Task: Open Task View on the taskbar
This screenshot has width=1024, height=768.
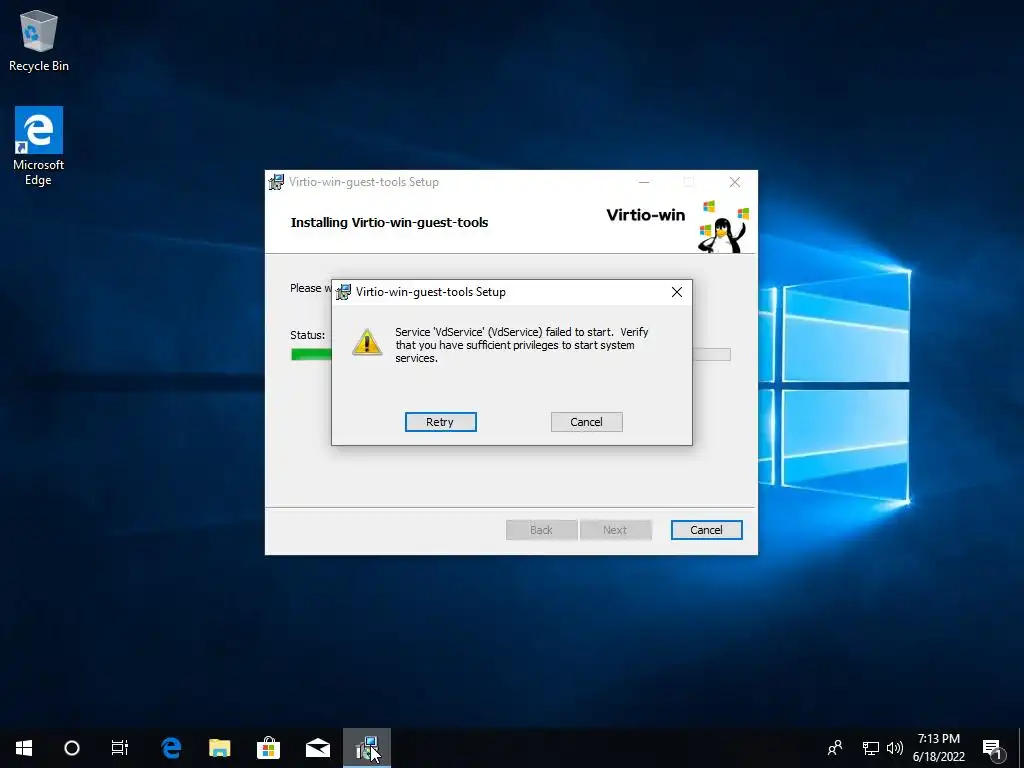Action: (120, 748)
